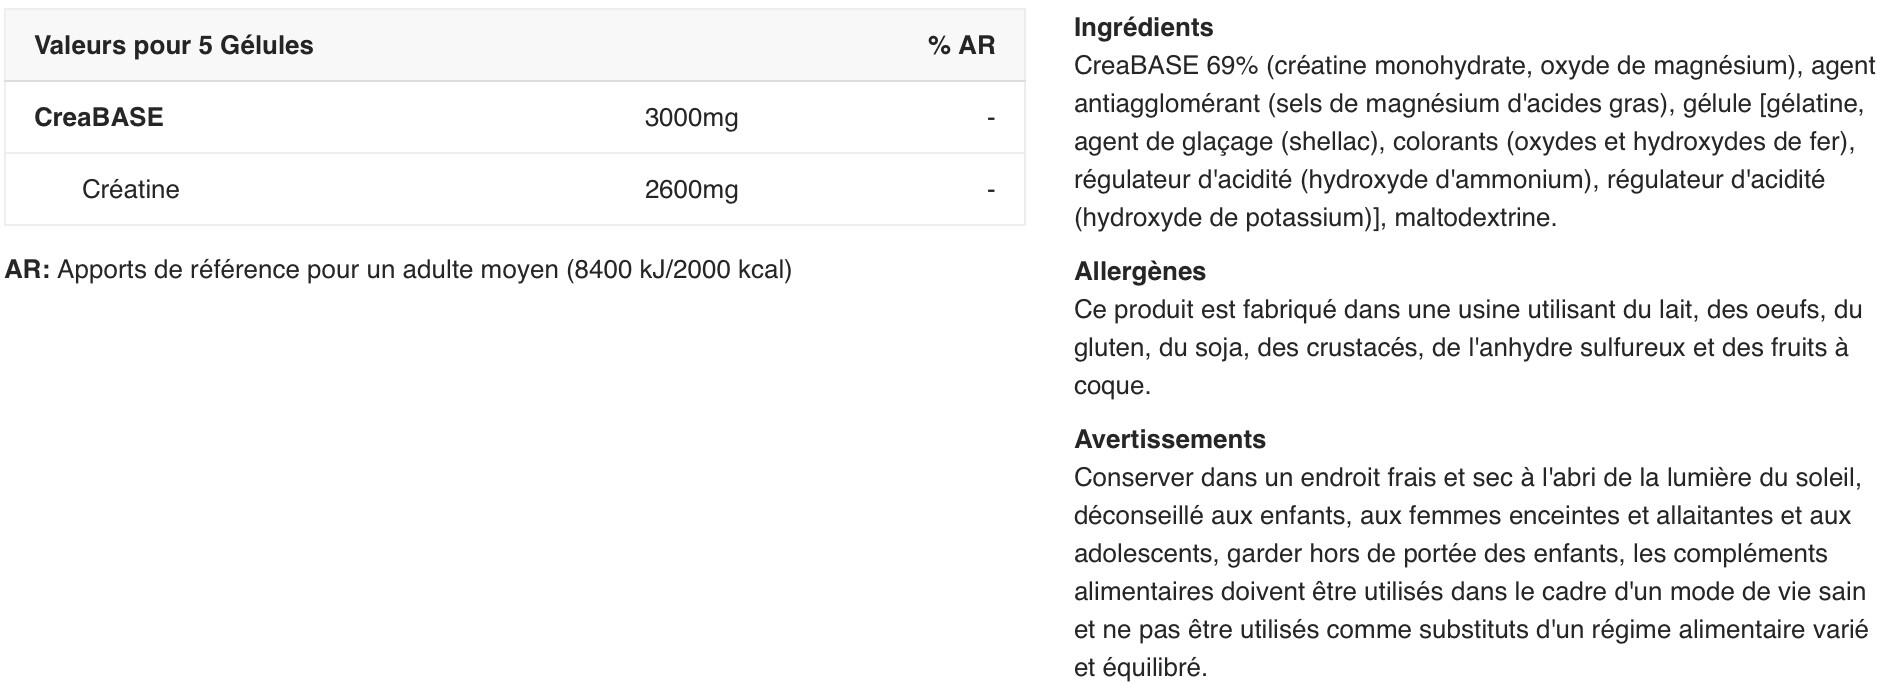Click 'et équilibré.' ending the warnings
Viewport: 1892px width, 700px height.
point(1140,668)
